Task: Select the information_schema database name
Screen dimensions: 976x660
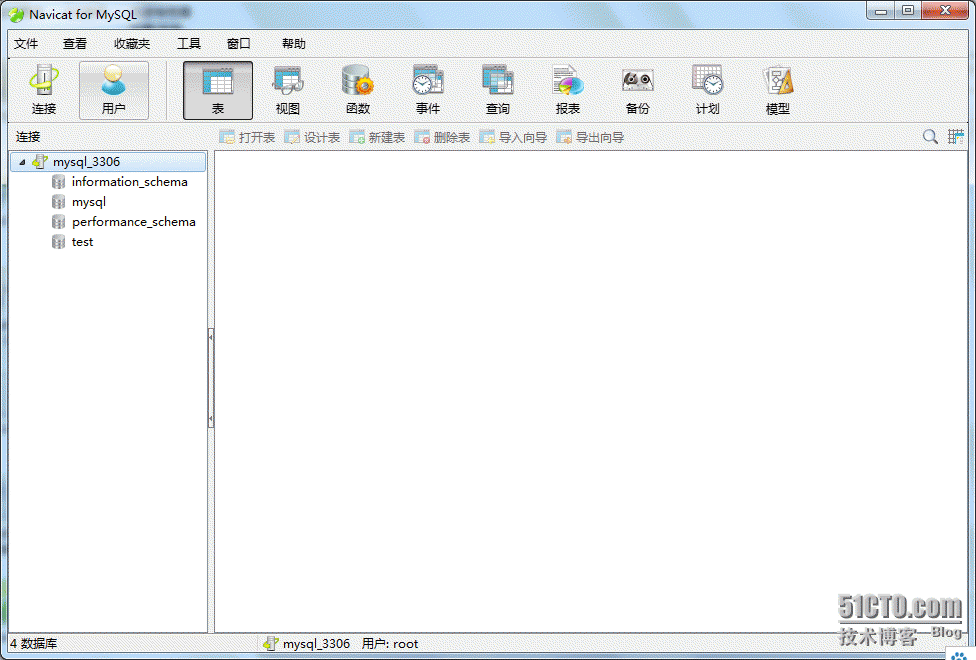Action: point(129,182)
